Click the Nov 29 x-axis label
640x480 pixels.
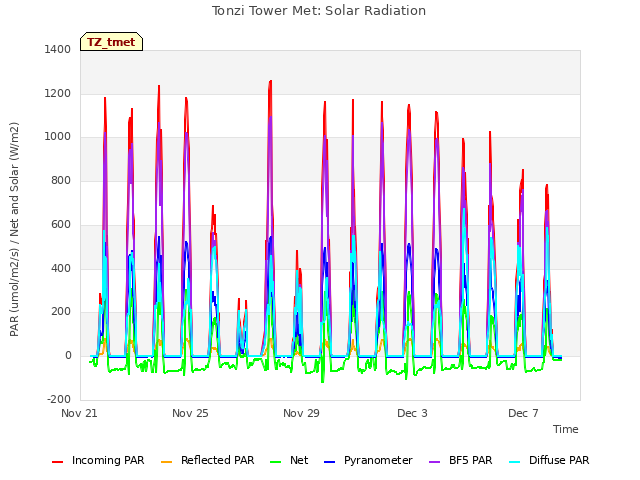tap(301, 413)
